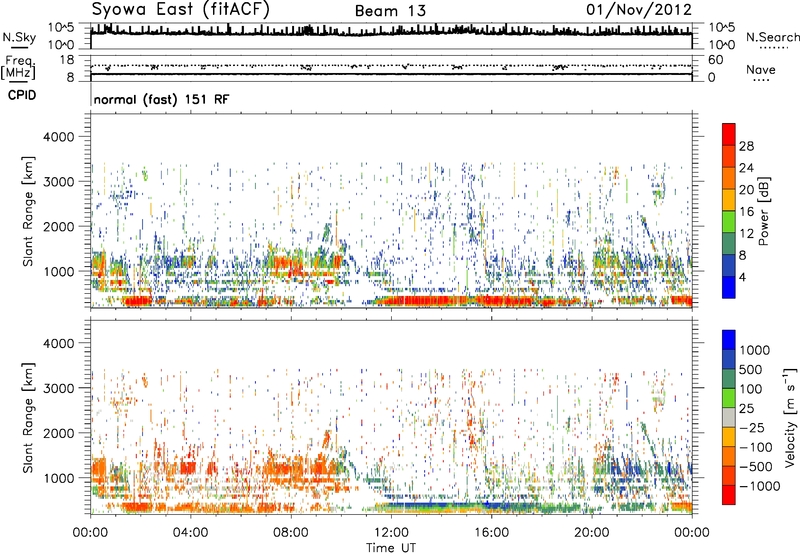Pick the gray -25 to 25 velocity swatch
The height and width of the screenshot is (554, 800).
tap(729, 417)
